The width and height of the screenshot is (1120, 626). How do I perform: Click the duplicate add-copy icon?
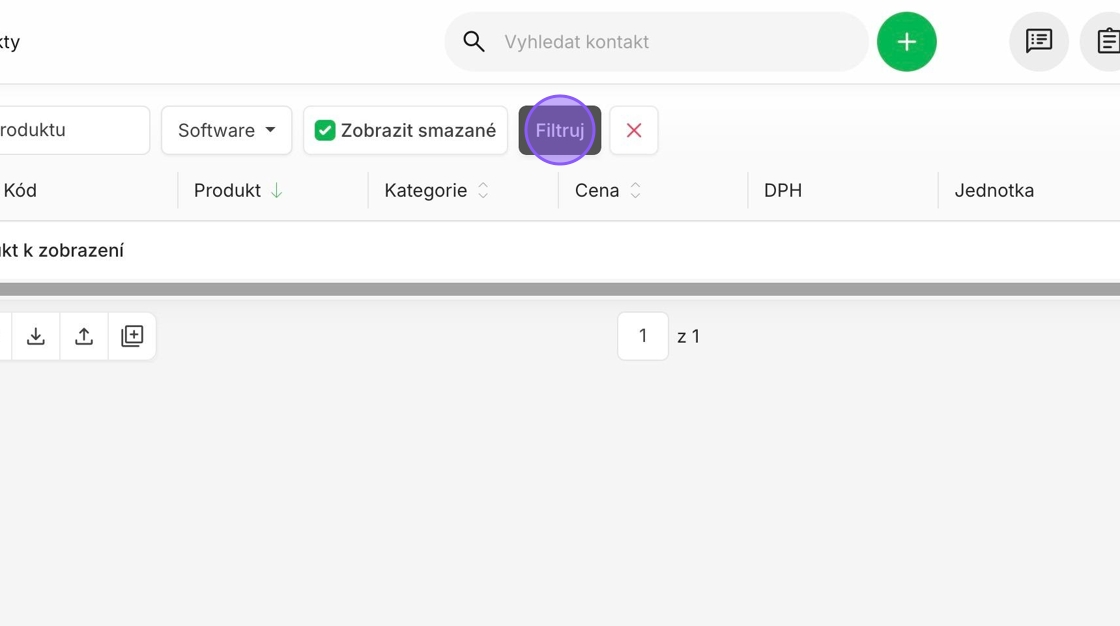132,336
